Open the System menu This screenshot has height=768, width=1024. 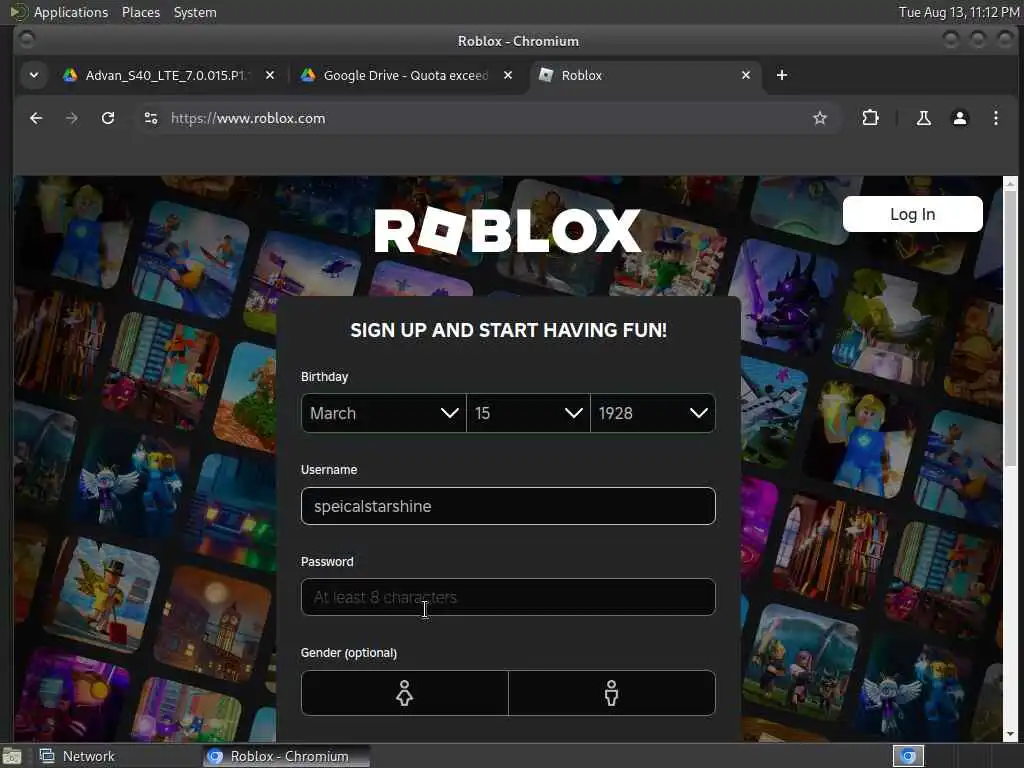[x=195, y=12]
